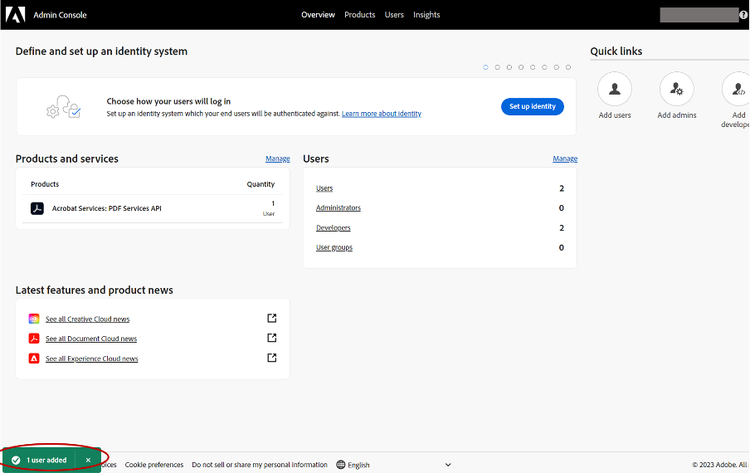
Task: Switch to the Products tab
Action: click(x=359, y=15)
